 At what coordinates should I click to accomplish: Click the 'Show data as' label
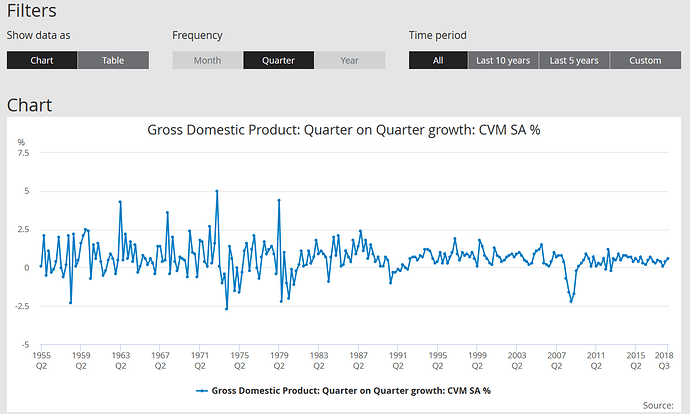point(38,35)
